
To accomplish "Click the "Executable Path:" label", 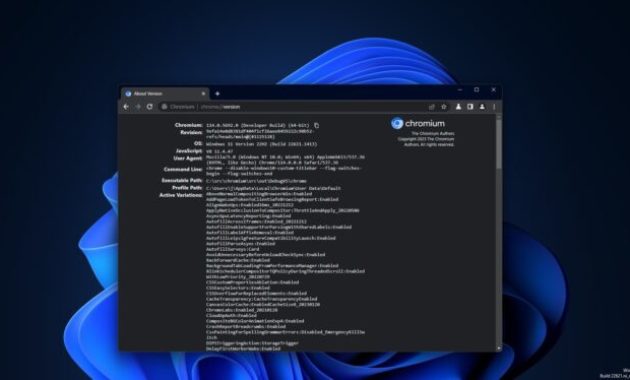I will point(182,181).
